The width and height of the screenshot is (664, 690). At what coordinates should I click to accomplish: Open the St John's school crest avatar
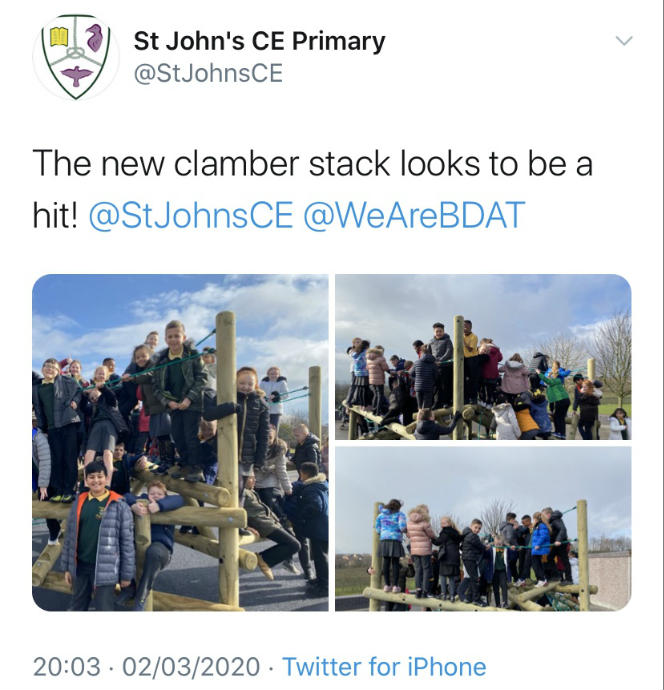(76, 56)
